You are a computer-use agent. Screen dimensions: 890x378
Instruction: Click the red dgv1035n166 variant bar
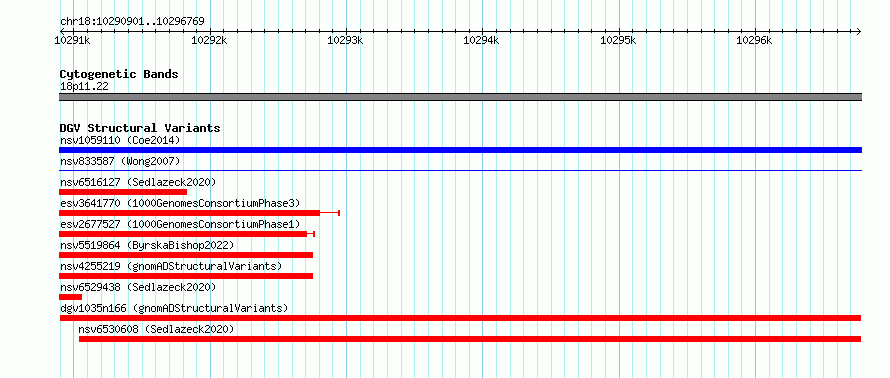point(460,318)
